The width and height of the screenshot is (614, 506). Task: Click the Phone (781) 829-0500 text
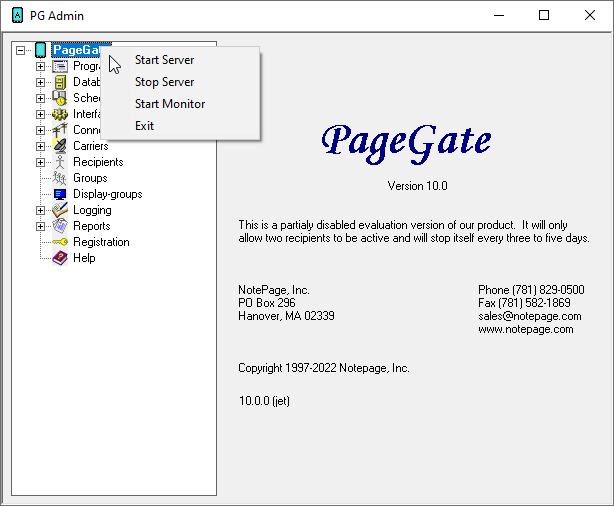click(x=531, y=290)
